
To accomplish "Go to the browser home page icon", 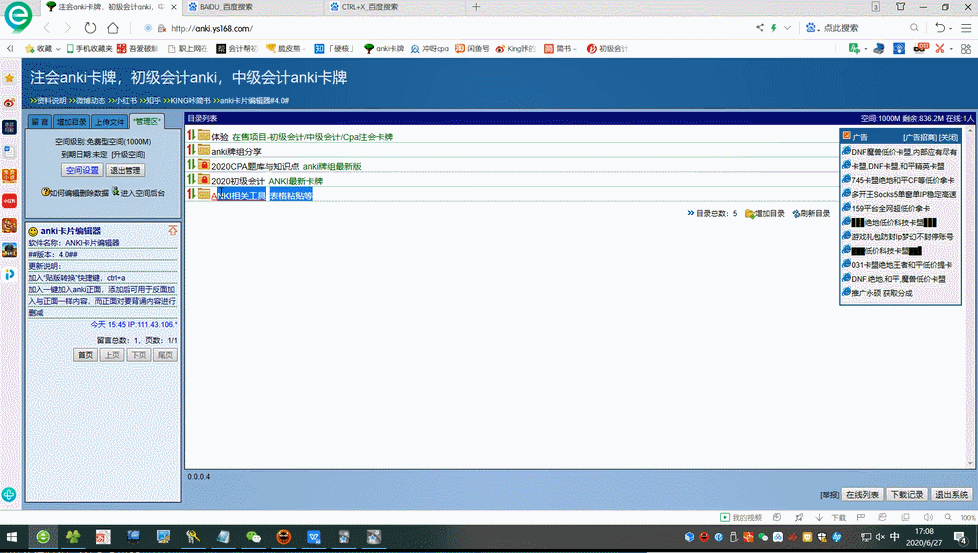I will [x=113, y=28].
